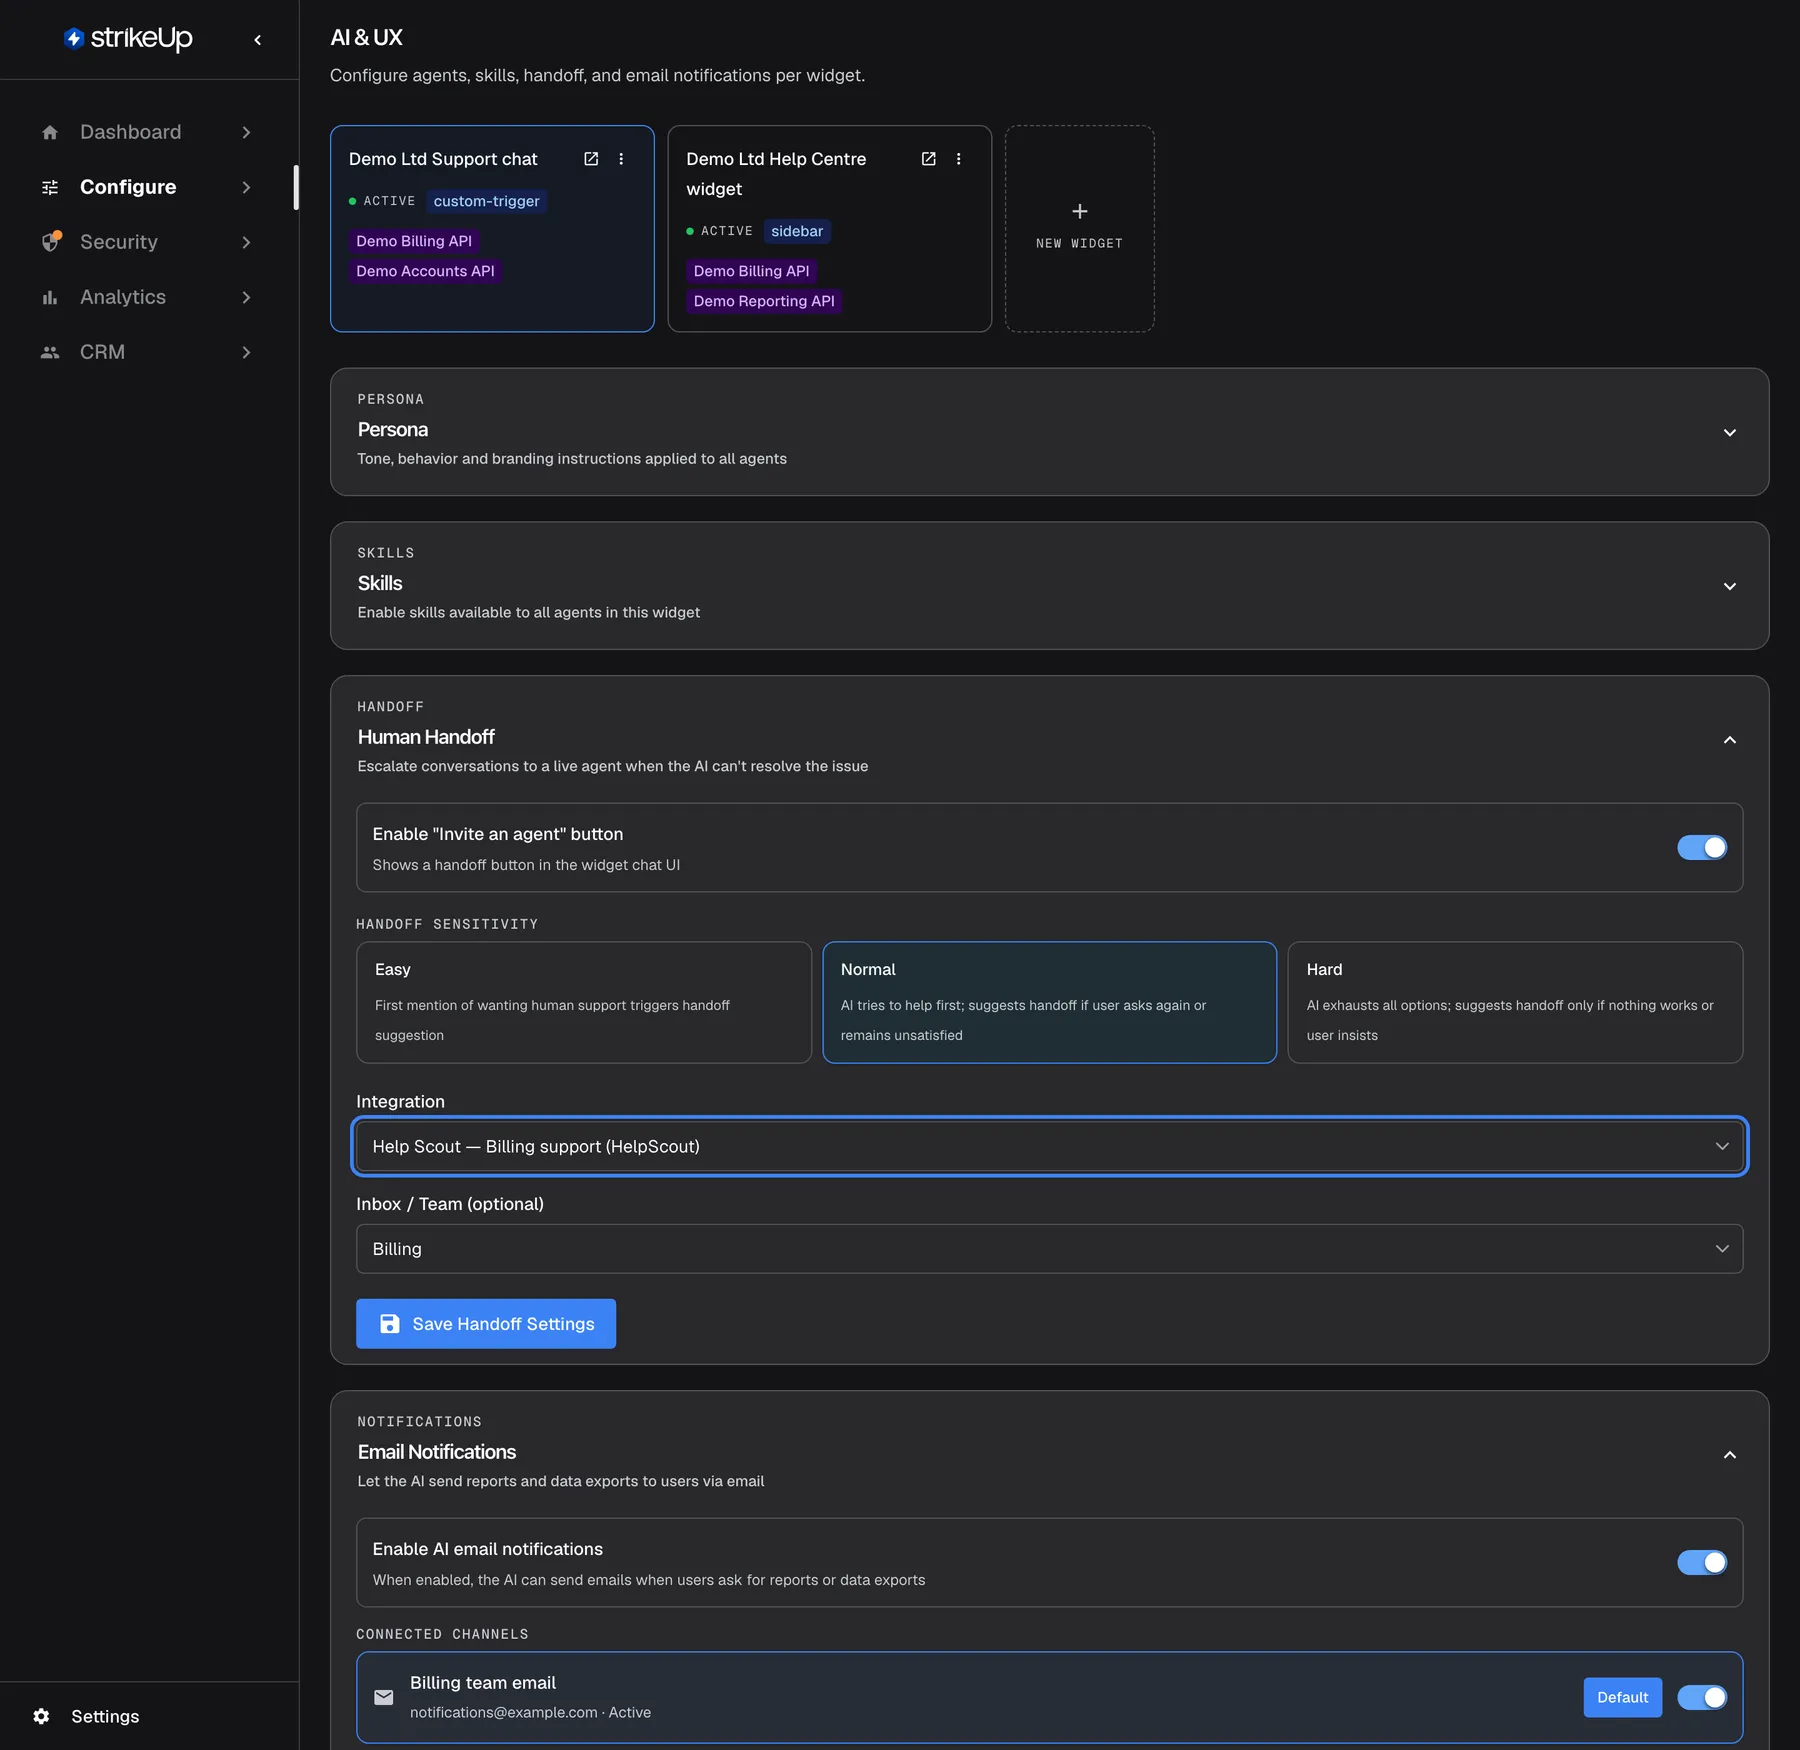The image size is (1800, 1750).
Task: Select Normal handoff sensitivity
Action: [x=1049, y=1002]
